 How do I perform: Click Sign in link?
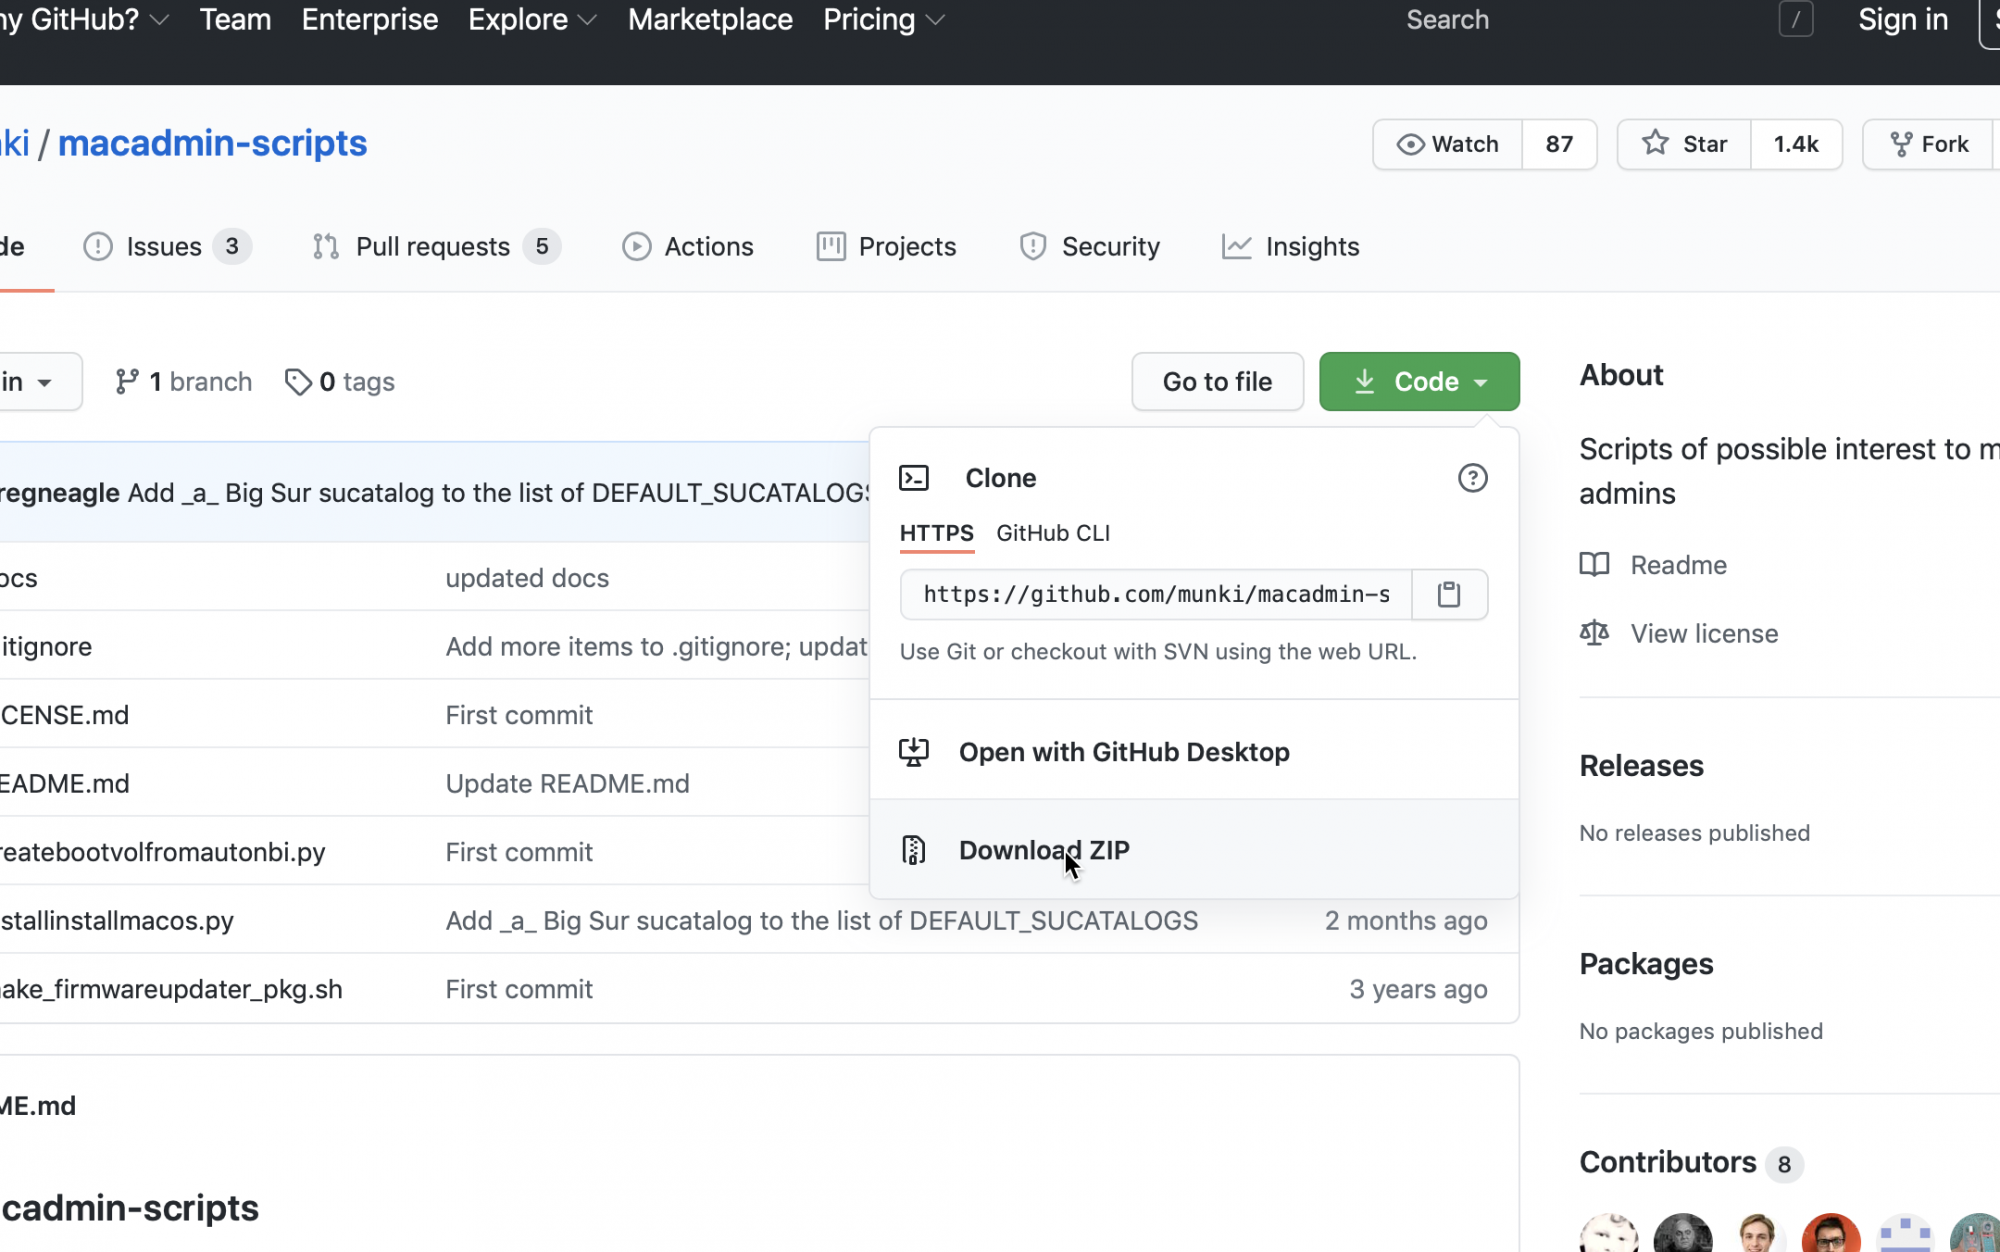pos(1902,20)
